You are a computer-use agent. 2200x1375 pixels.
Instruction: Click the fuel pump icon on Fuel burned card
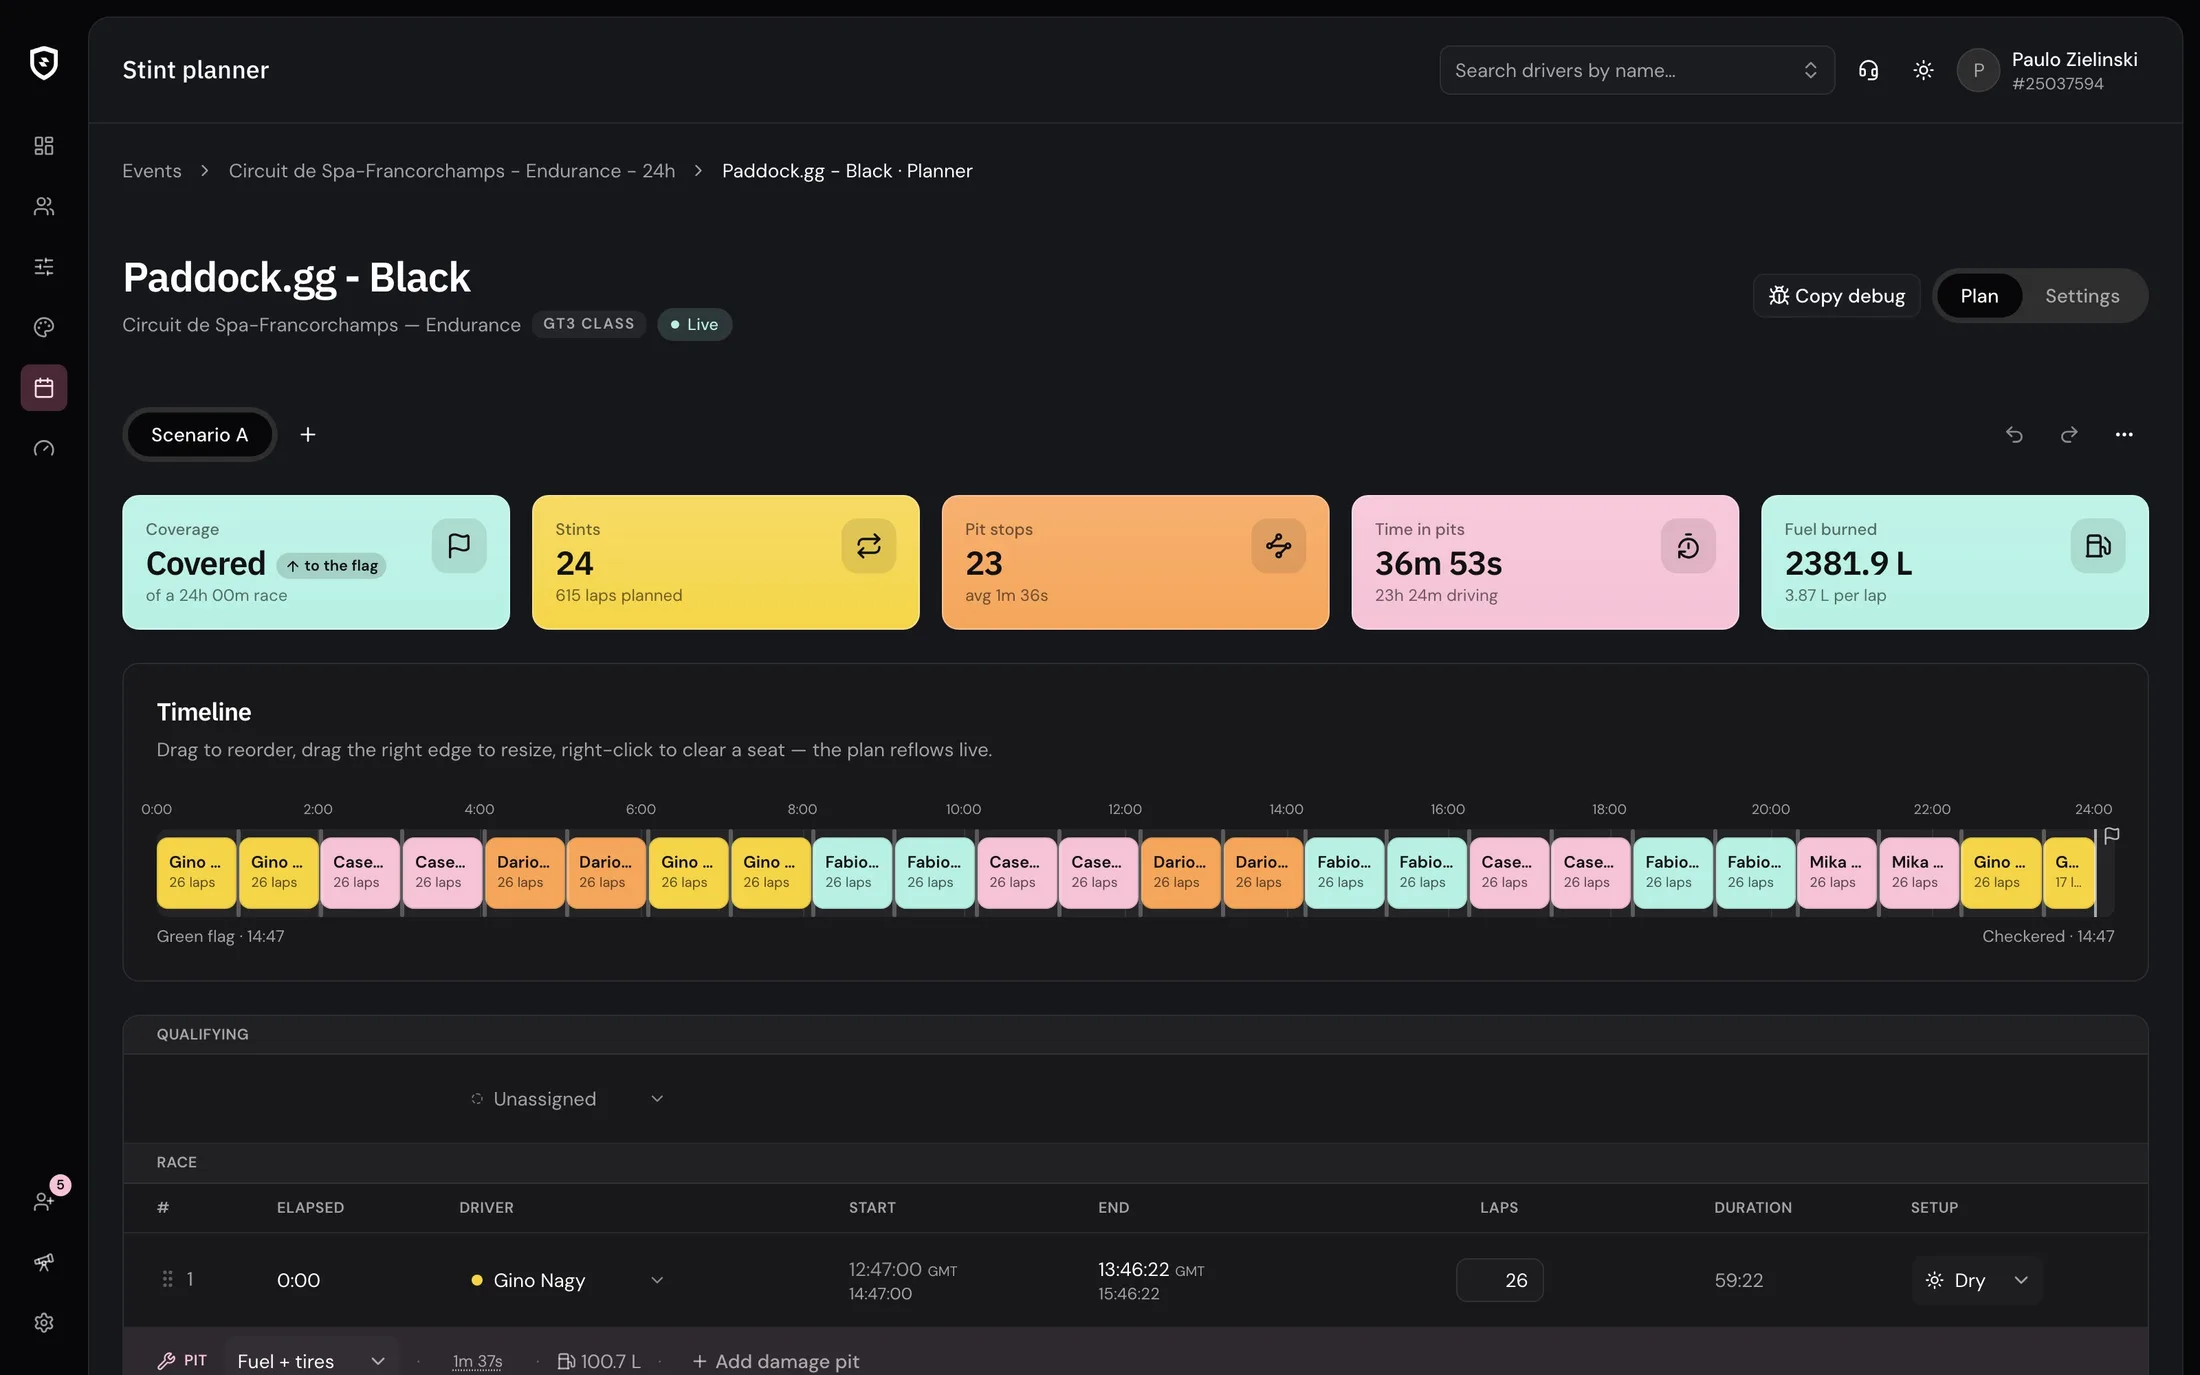tap(2098, 545)
